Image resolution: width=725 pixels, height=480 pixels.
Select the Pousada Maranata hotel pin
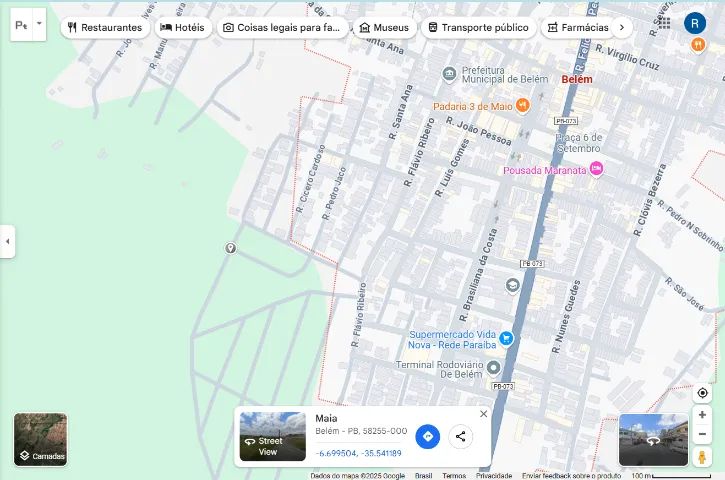click(x=597, y=169)
